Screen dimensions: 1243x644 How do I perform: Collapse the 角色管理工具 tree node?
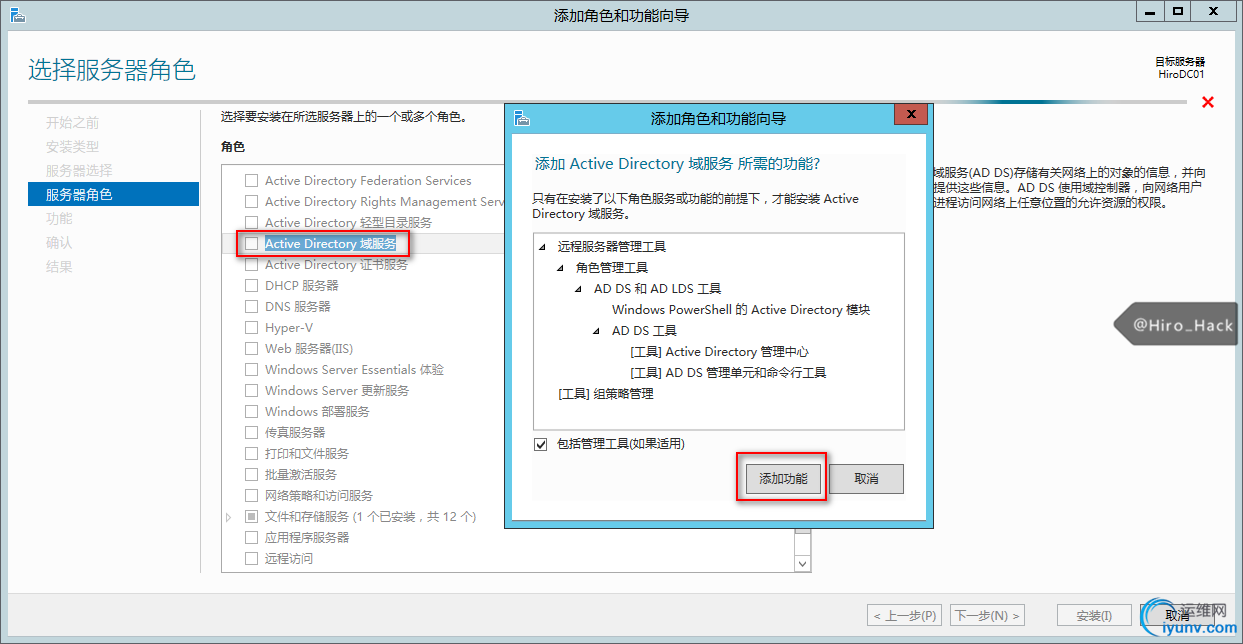coord(561,268)
